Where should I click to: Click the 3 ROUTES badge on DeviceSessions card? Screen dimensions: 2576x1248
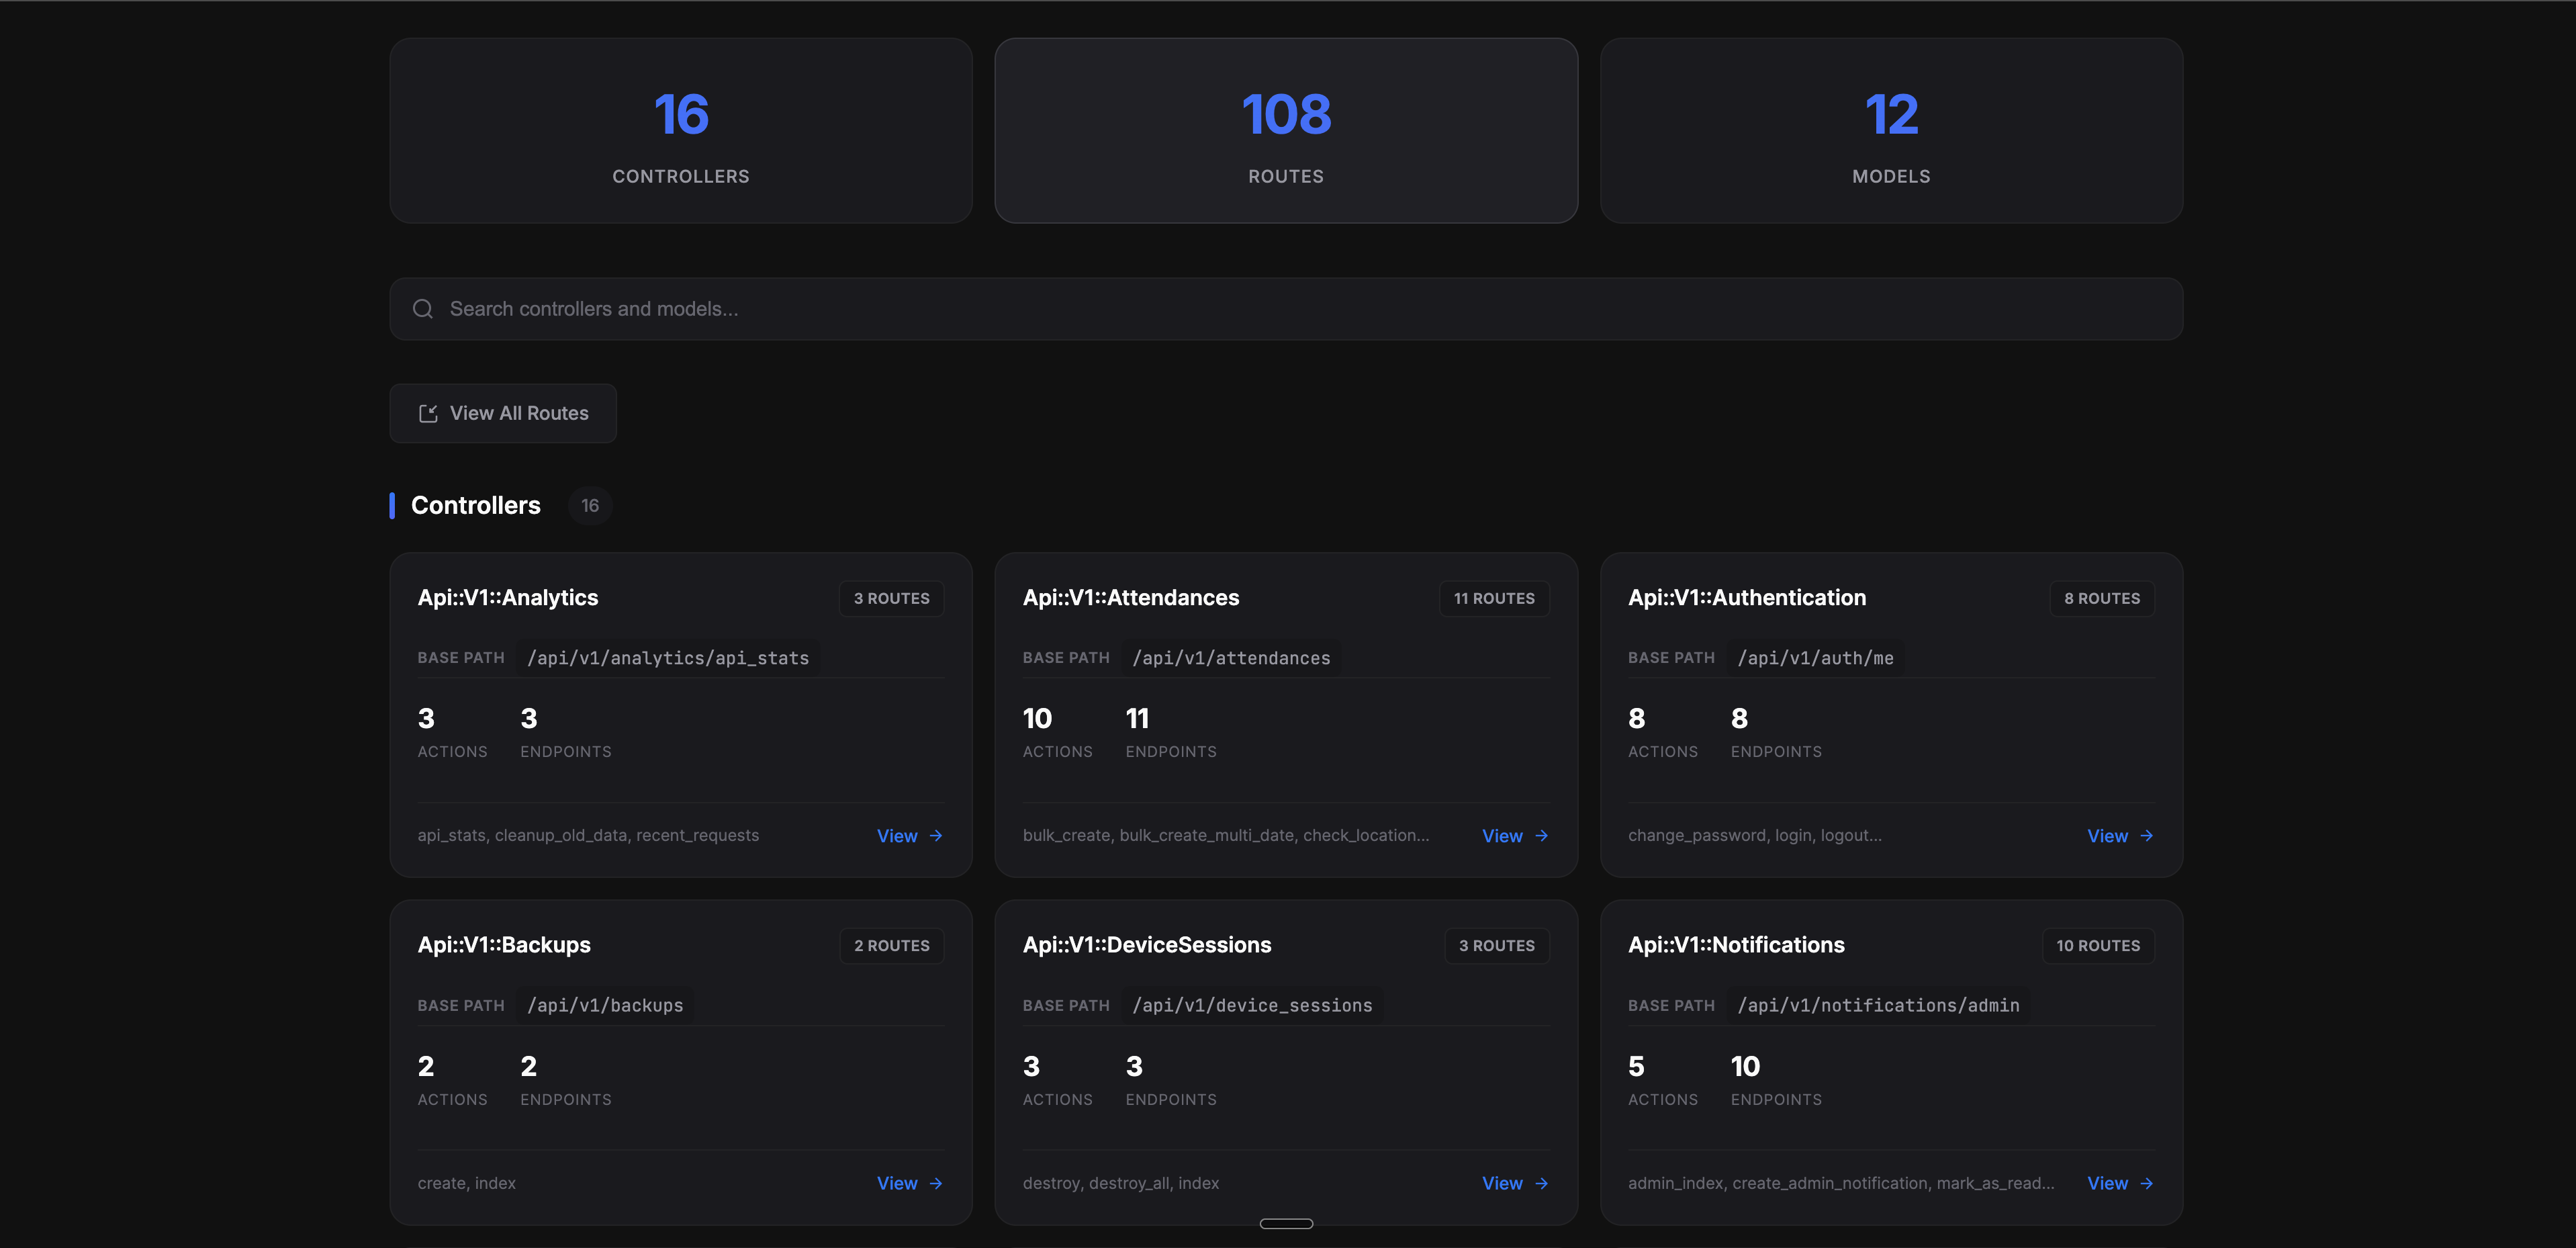[1497, 945]
